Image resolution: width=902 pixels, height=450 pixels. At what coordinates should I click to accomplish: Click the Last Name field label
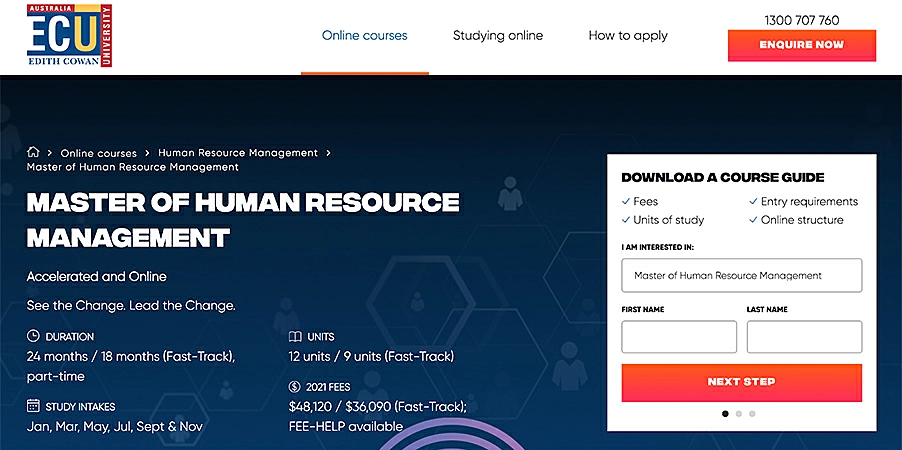(x=767, y=310)
